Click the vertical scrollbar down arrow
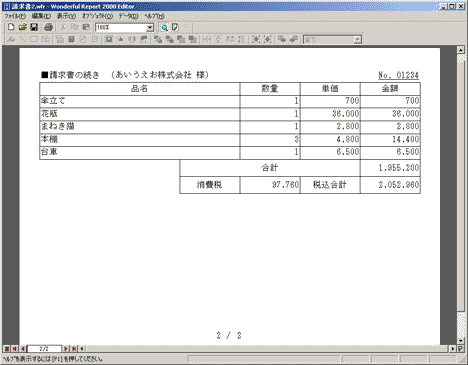This screenshot has width=468, height=365. click(x=461, y=341)
